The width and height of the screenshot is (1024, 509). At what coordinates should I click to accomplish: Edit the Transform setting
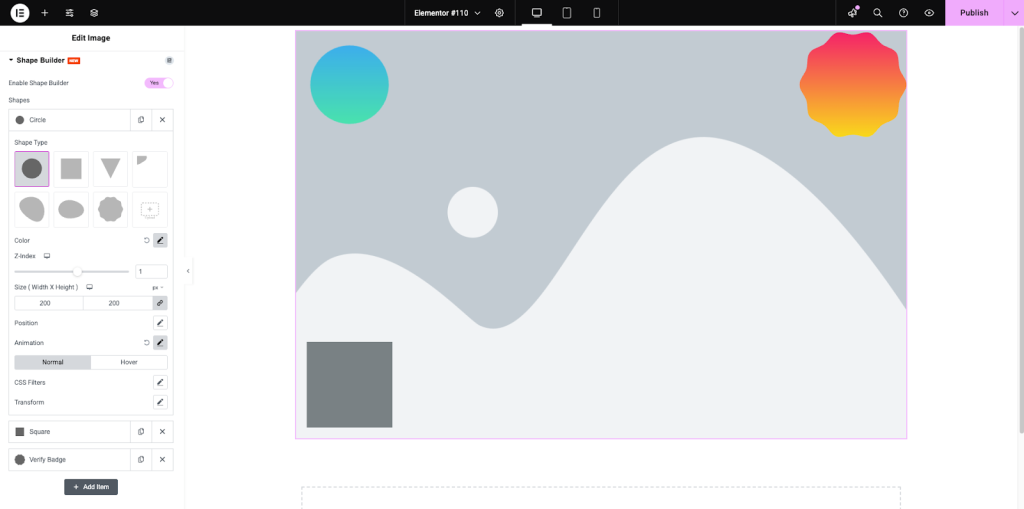click(160, 402)
